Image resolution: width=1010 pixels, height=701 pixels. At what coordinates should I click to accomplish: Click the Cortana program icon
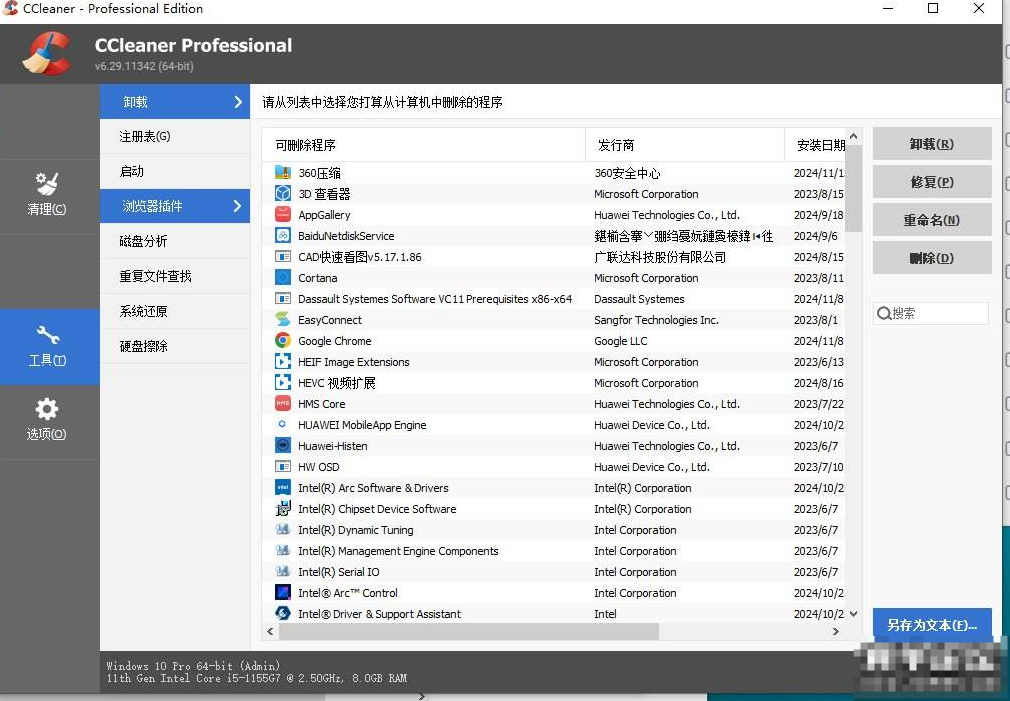coord(282,278)
